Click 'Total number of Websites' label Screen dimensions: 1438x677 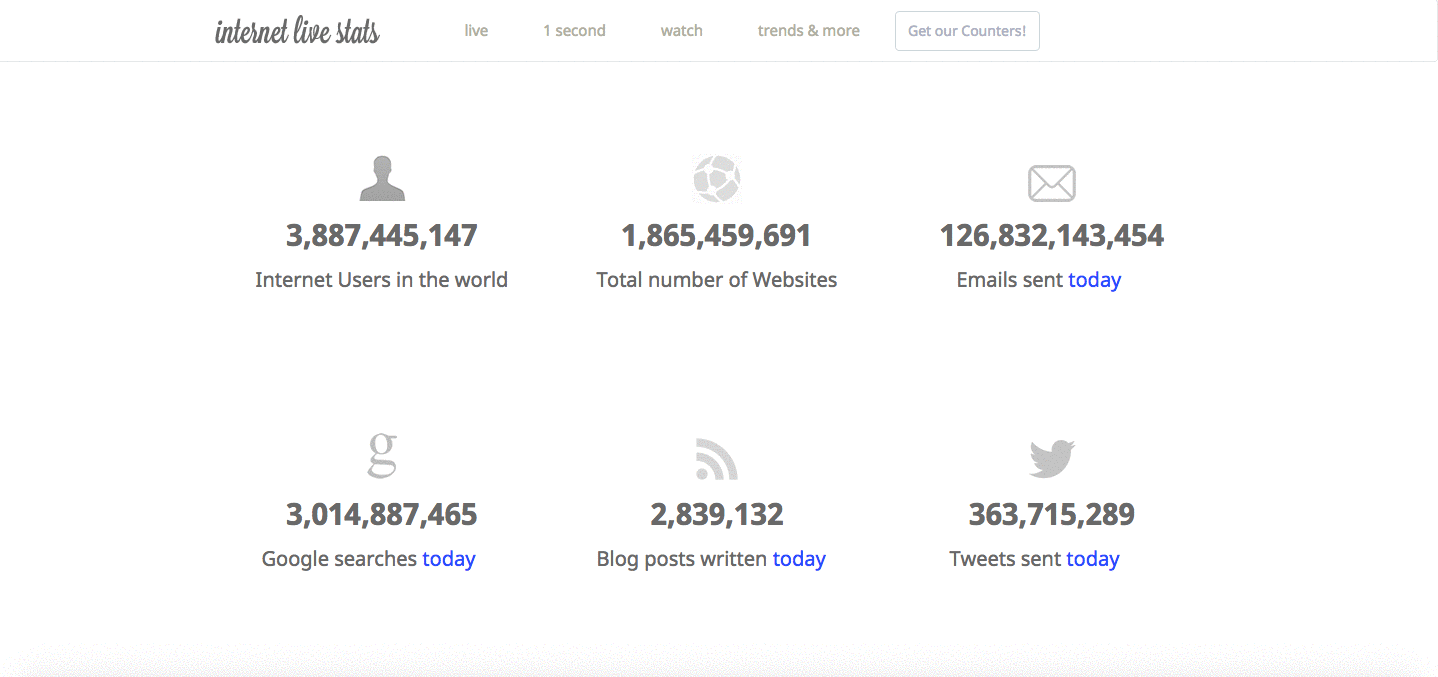716,280
